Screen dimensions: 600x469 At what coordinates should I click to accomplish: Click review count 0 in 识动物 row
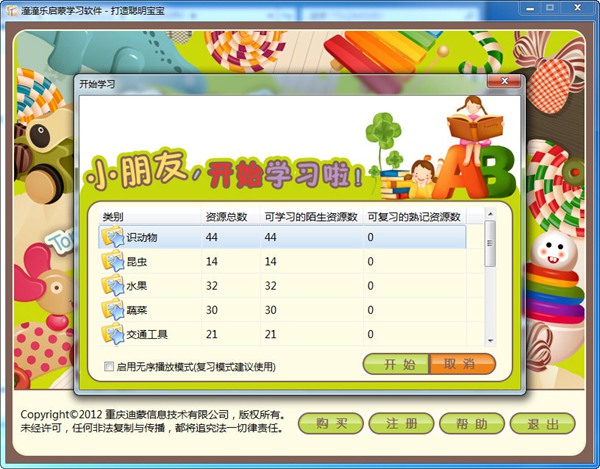point(370,237)
